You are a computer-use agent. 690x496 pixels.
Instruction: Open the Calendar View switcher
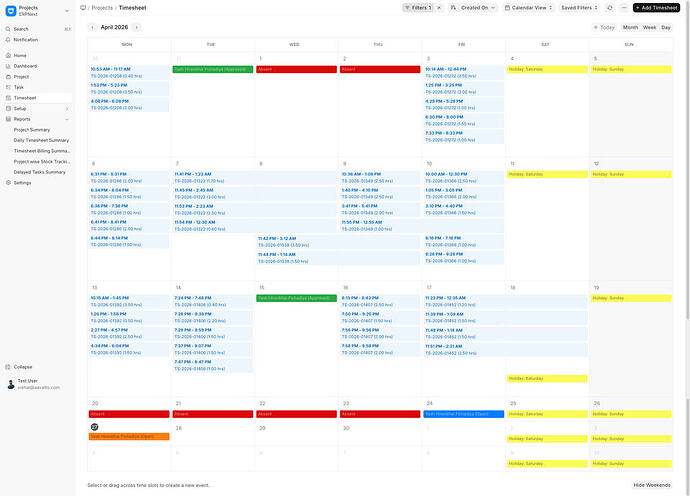528,8
